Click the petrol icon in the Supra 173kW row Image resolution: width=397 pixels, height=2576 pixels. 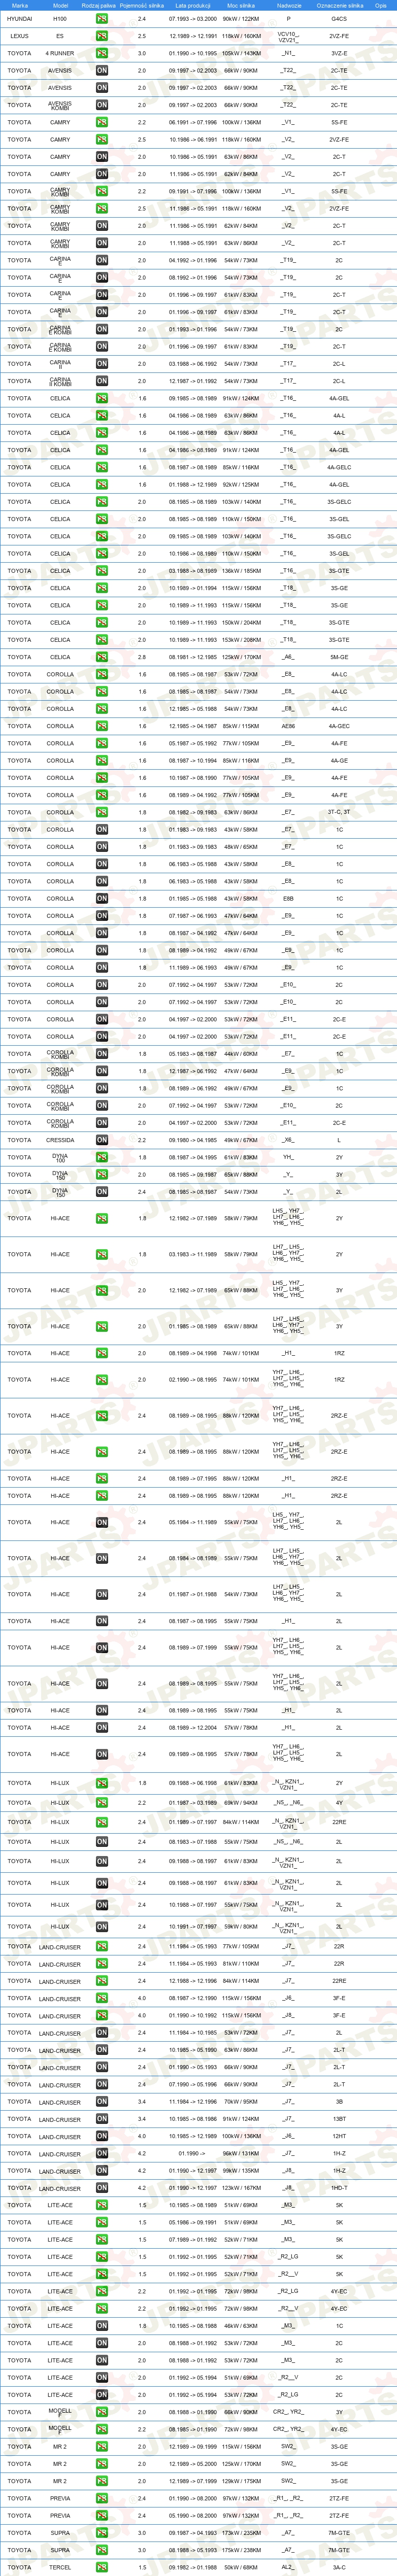point(102,2533)
